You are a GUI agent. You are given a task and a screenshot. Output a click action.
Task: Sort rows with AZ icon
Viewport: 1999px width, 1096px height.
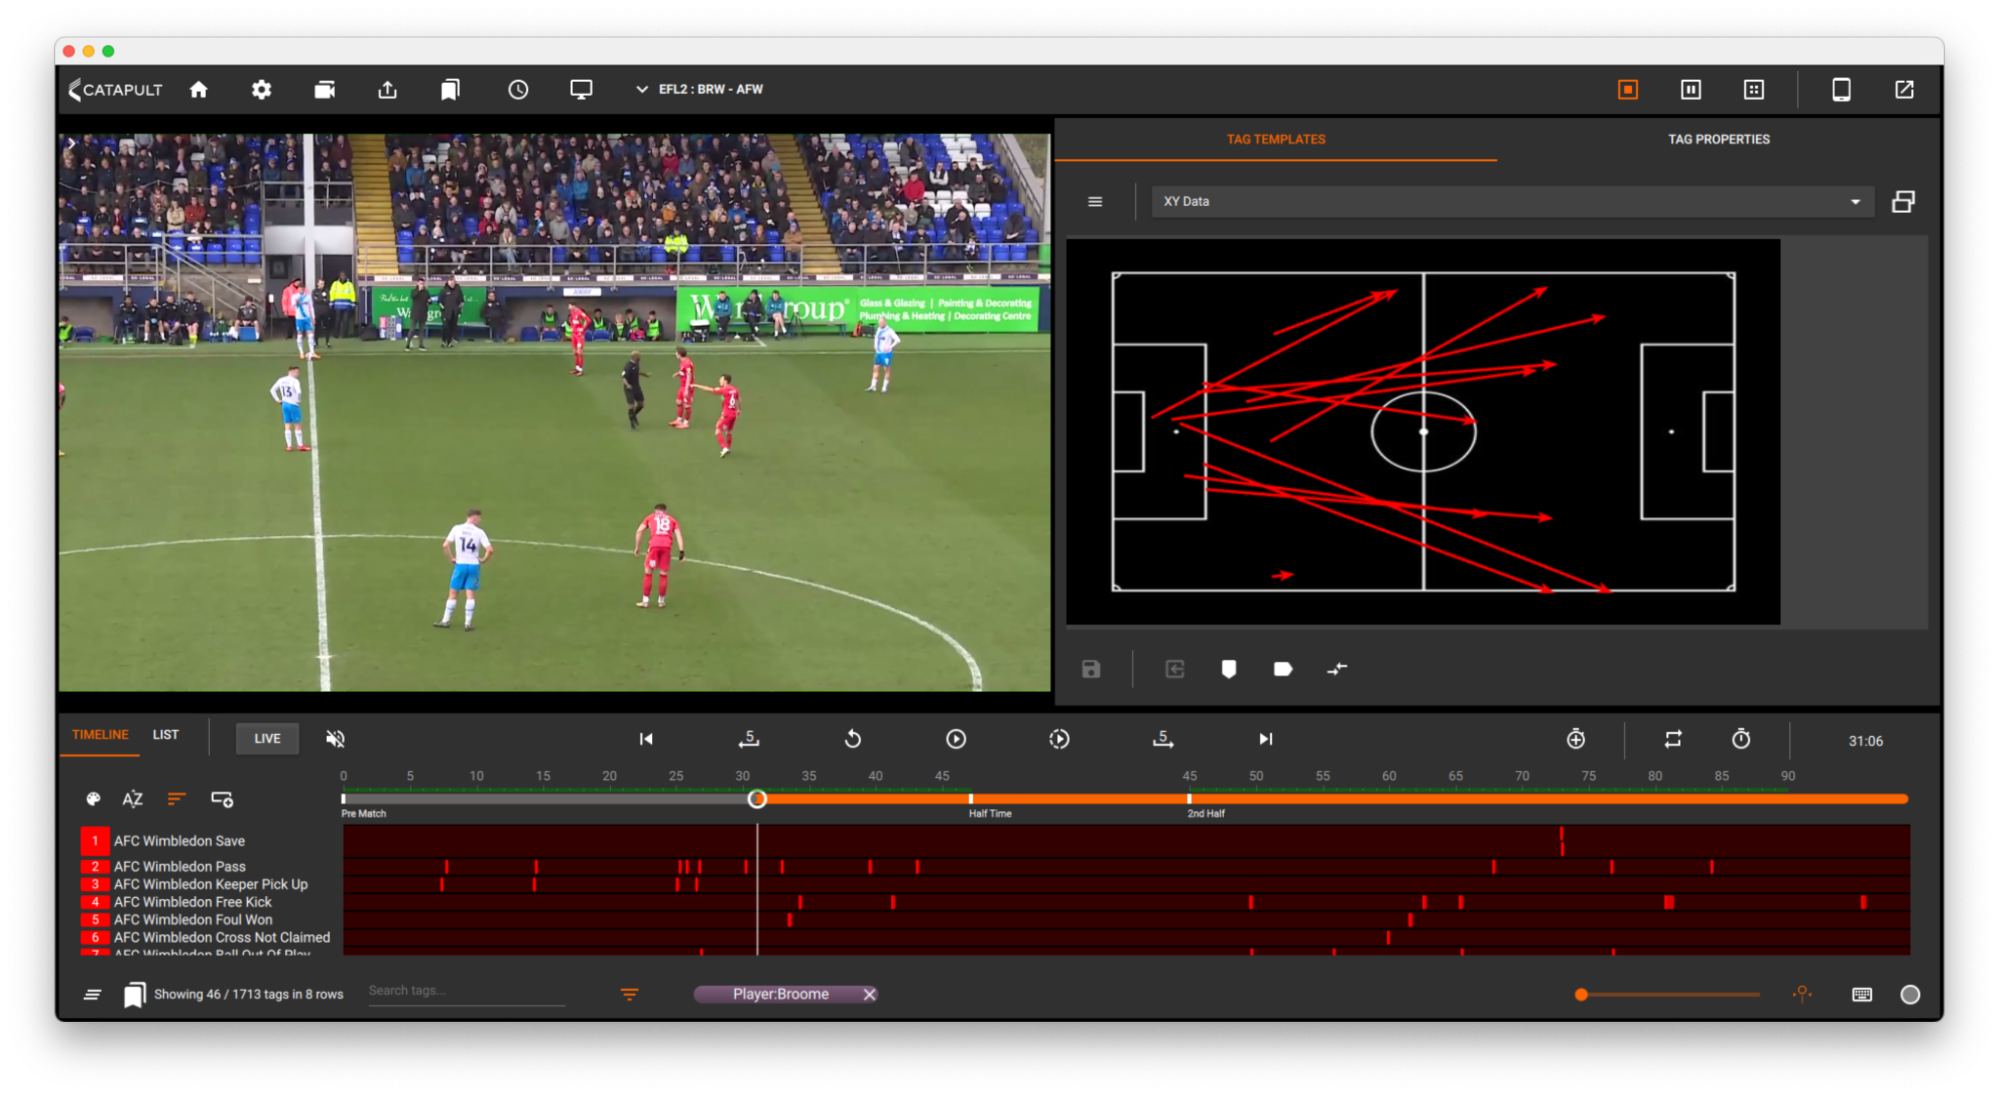point(132,799)
